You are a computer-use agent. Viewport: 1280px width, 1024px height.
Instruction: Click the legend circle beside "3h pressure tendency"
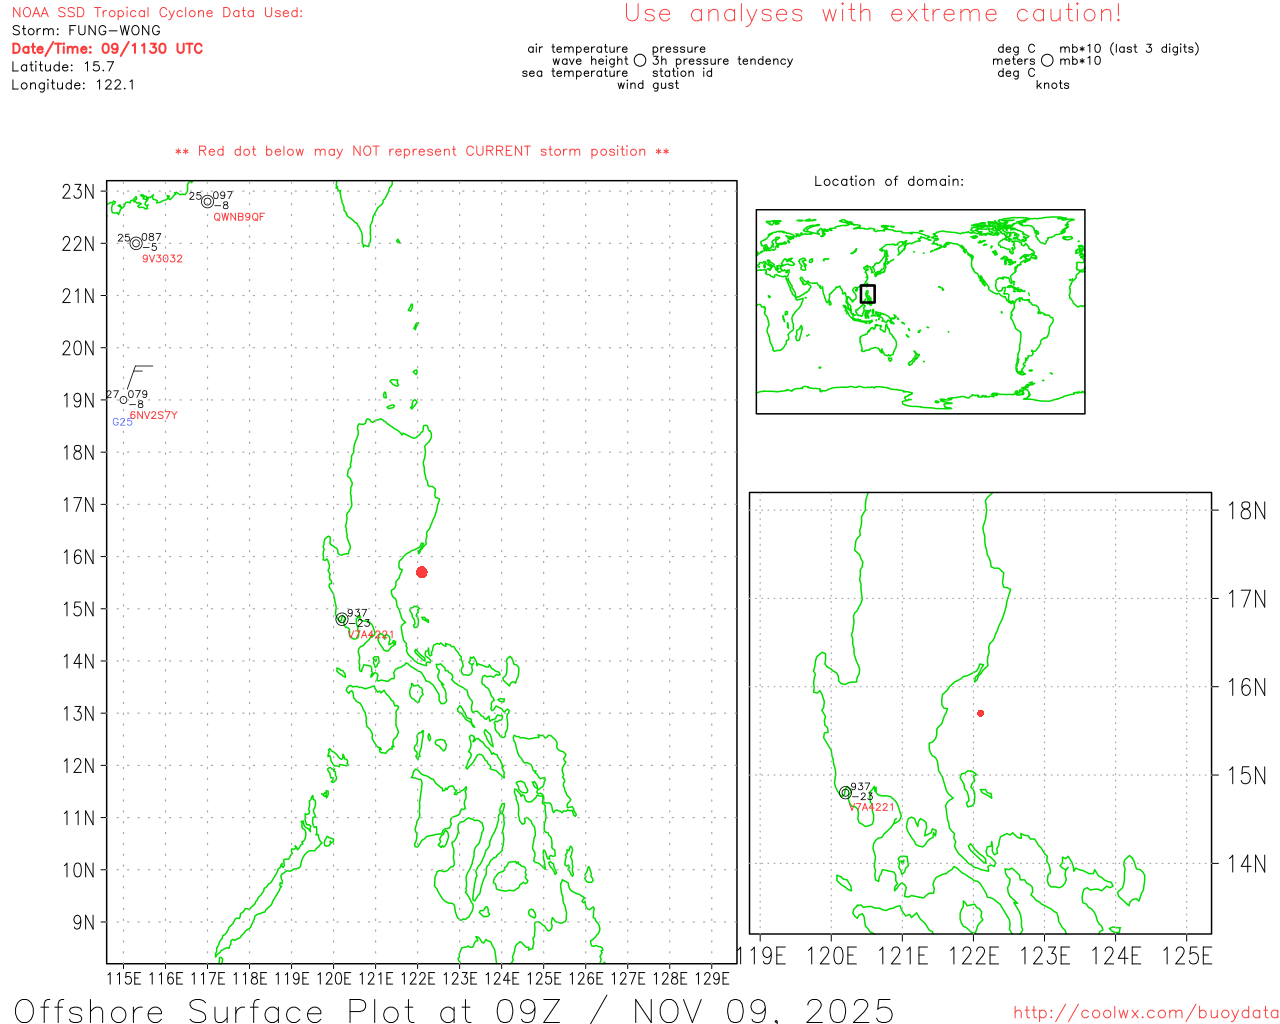[x=640, y=61]
